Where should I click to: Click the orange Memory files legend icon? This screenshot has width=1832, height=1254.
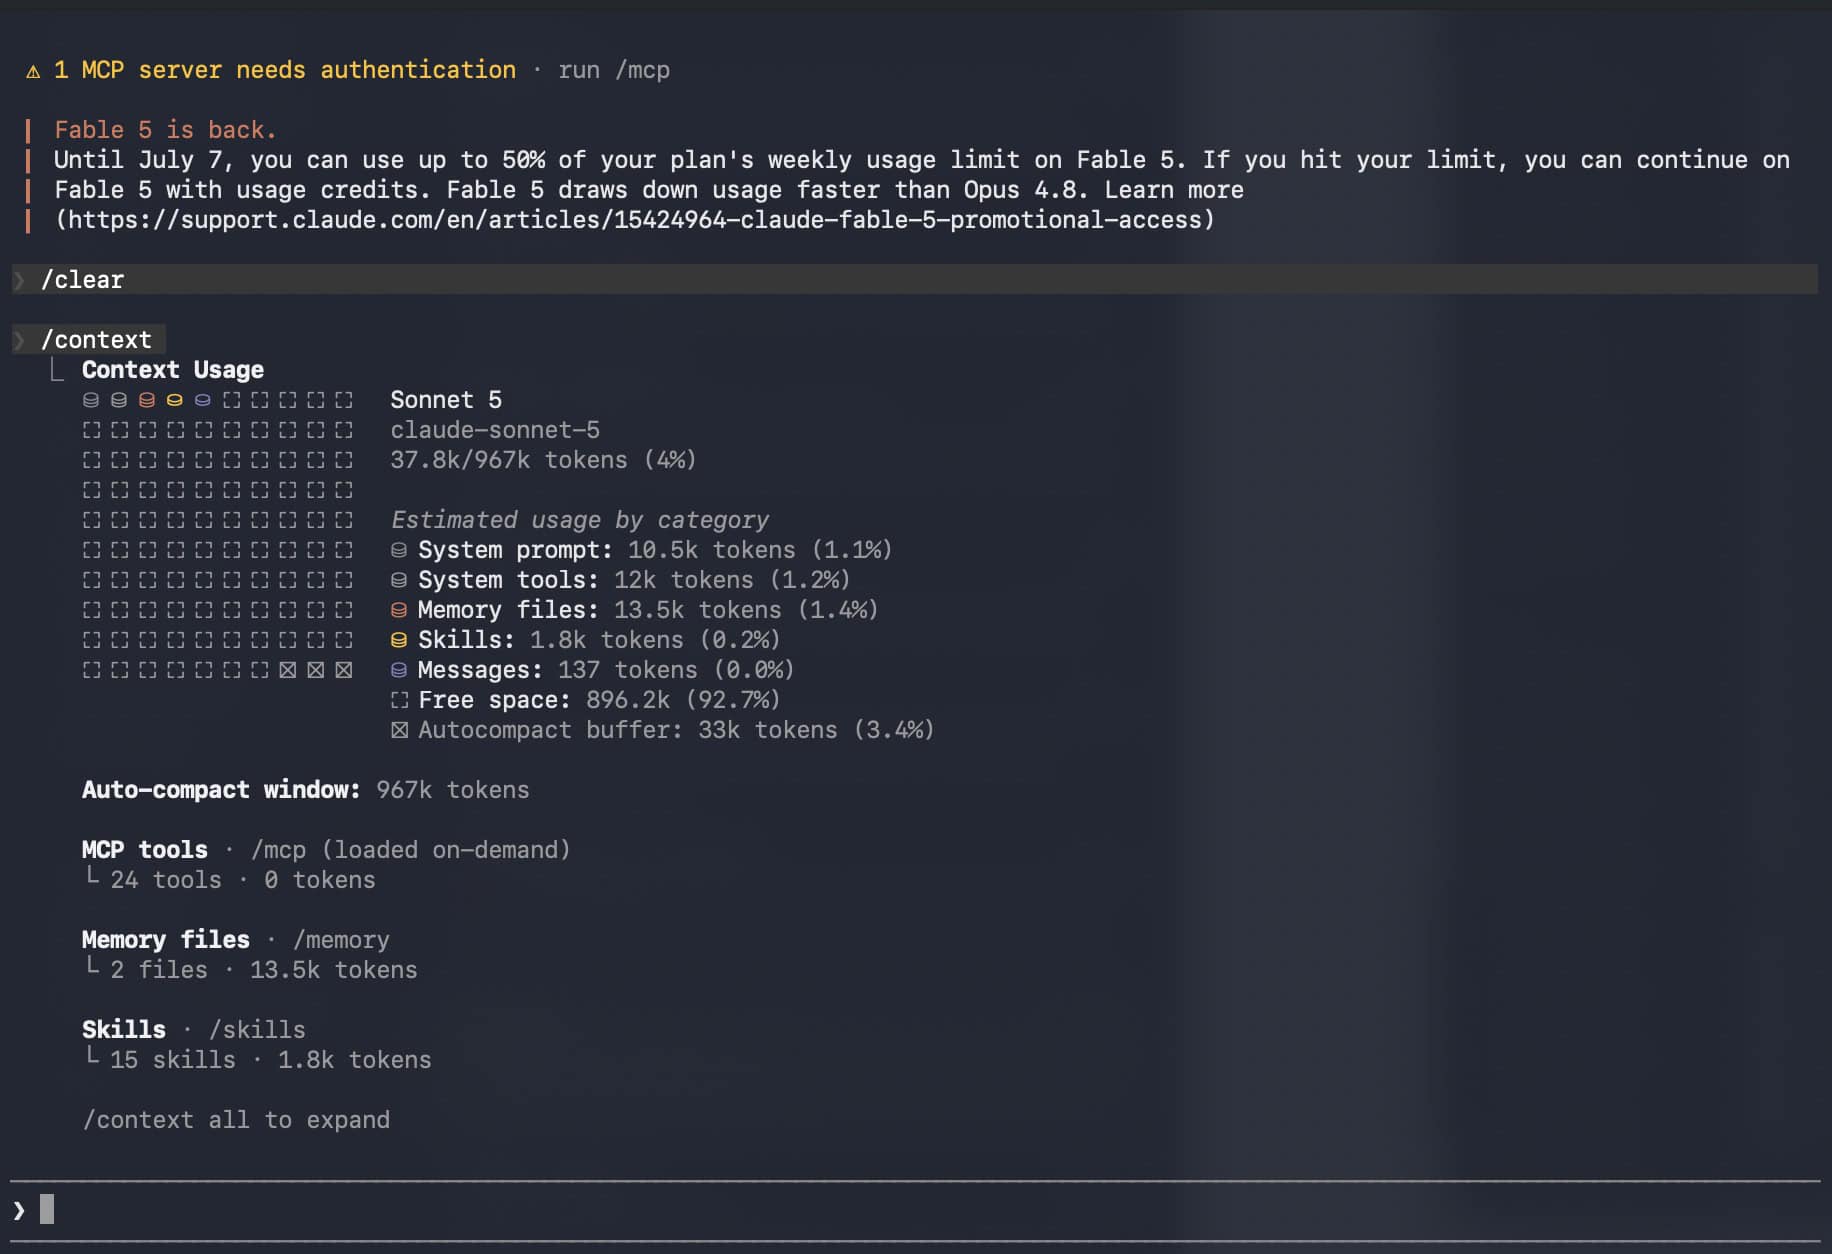pos(399,610)
